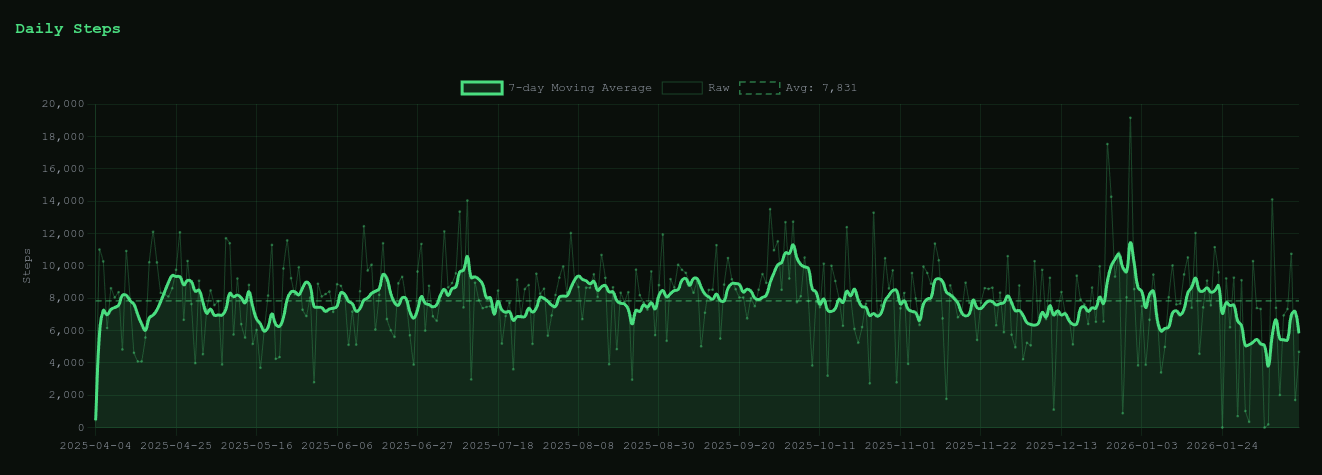This screenshot has height=475, width=1322.
Task: Click the 20,000 y-axis tick label
Action: click(63, 104)
